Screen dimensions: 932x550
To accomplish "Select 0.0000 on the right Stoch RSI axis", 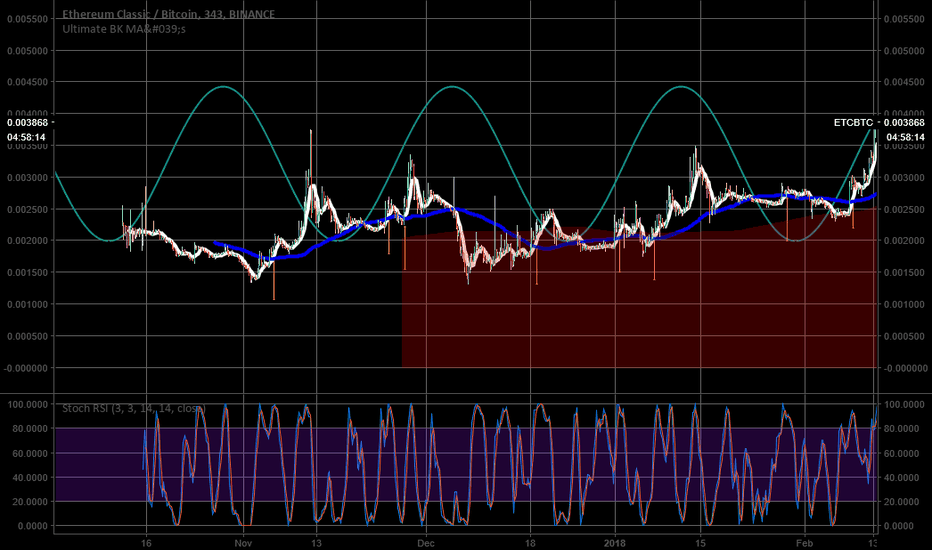I will click(x=900, y=526).
